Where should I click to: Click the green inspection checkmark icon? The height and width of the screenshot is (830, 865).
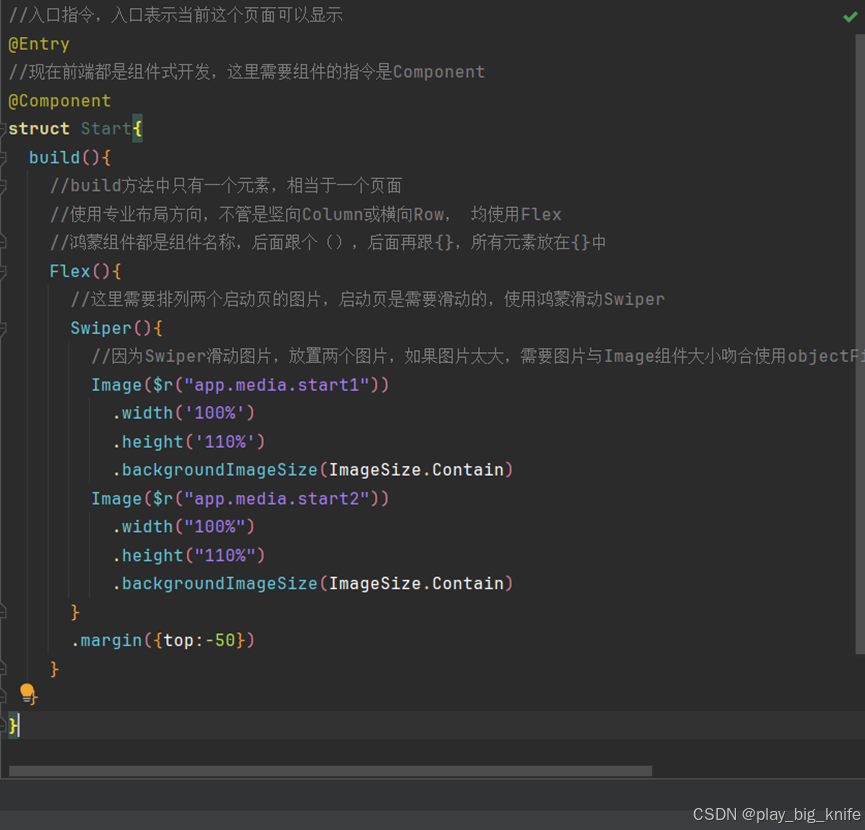click(x=850, y=17)
